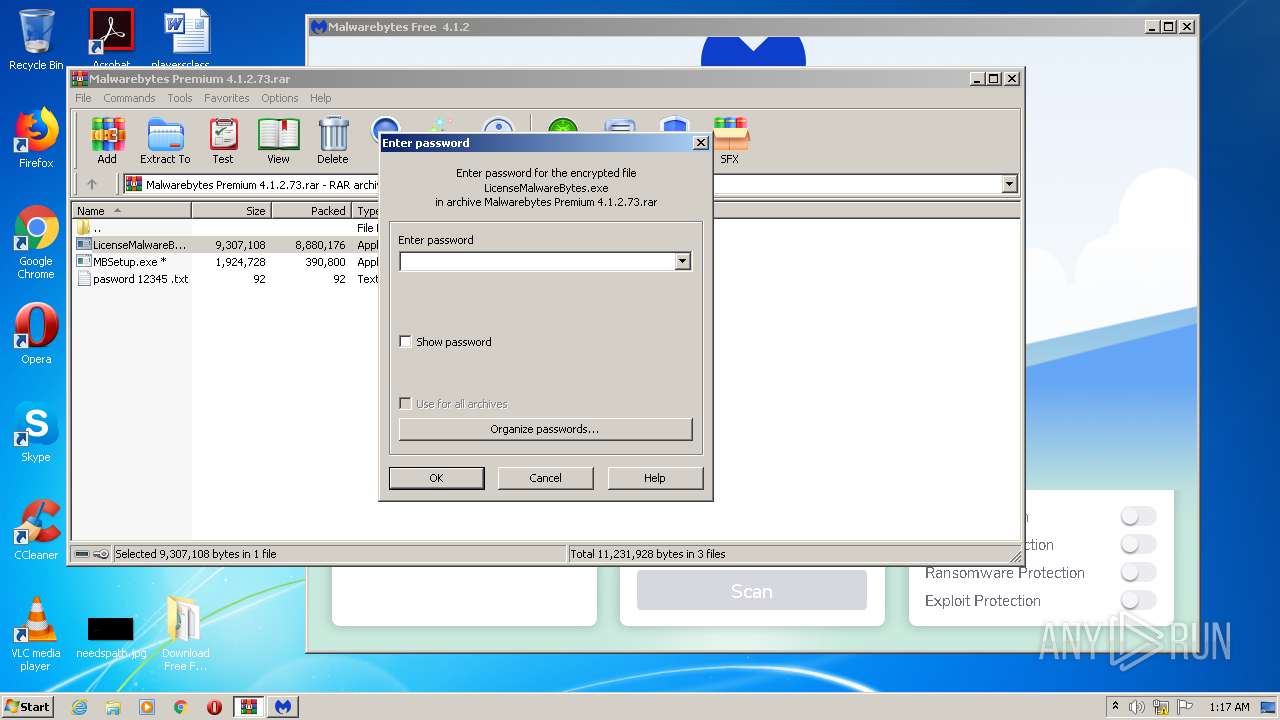Click the Opera icon in the taskbar
The width and height of the screenshot is (1280, 720).
point(214,706)
